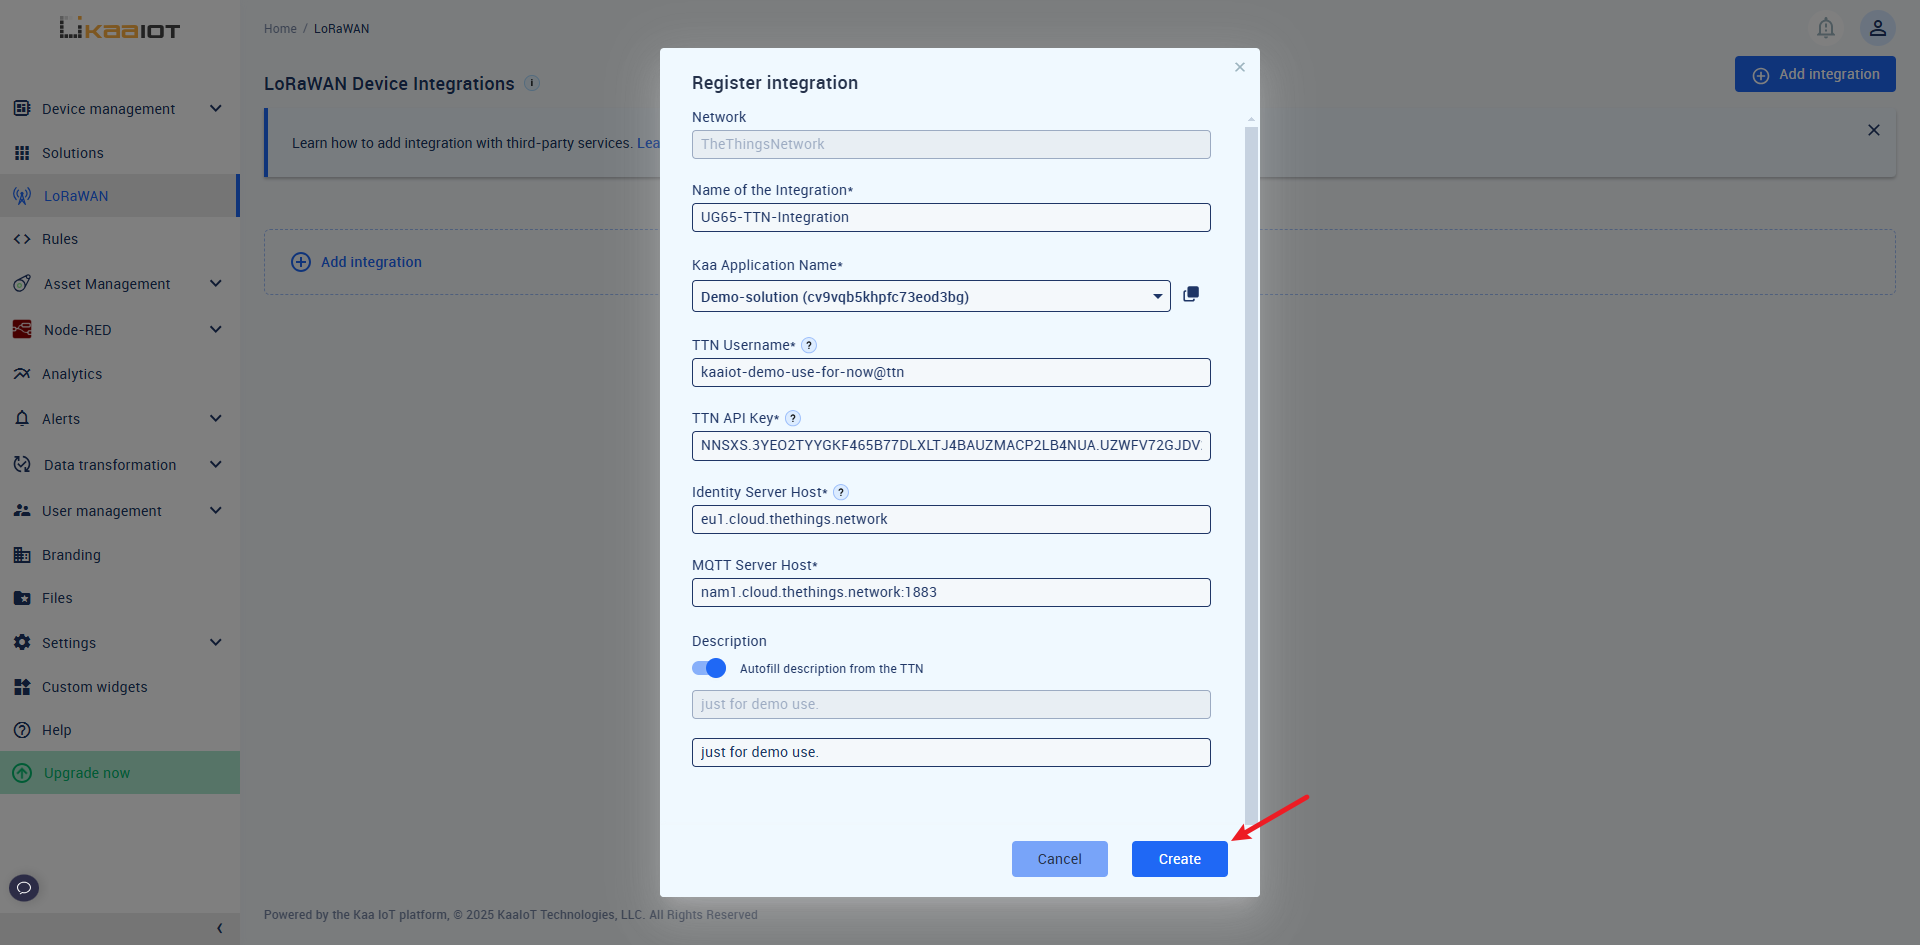The width and height of the screenshot is (1920, 945).
Task: Click TTN API Key input field
Action: (951, 445)
